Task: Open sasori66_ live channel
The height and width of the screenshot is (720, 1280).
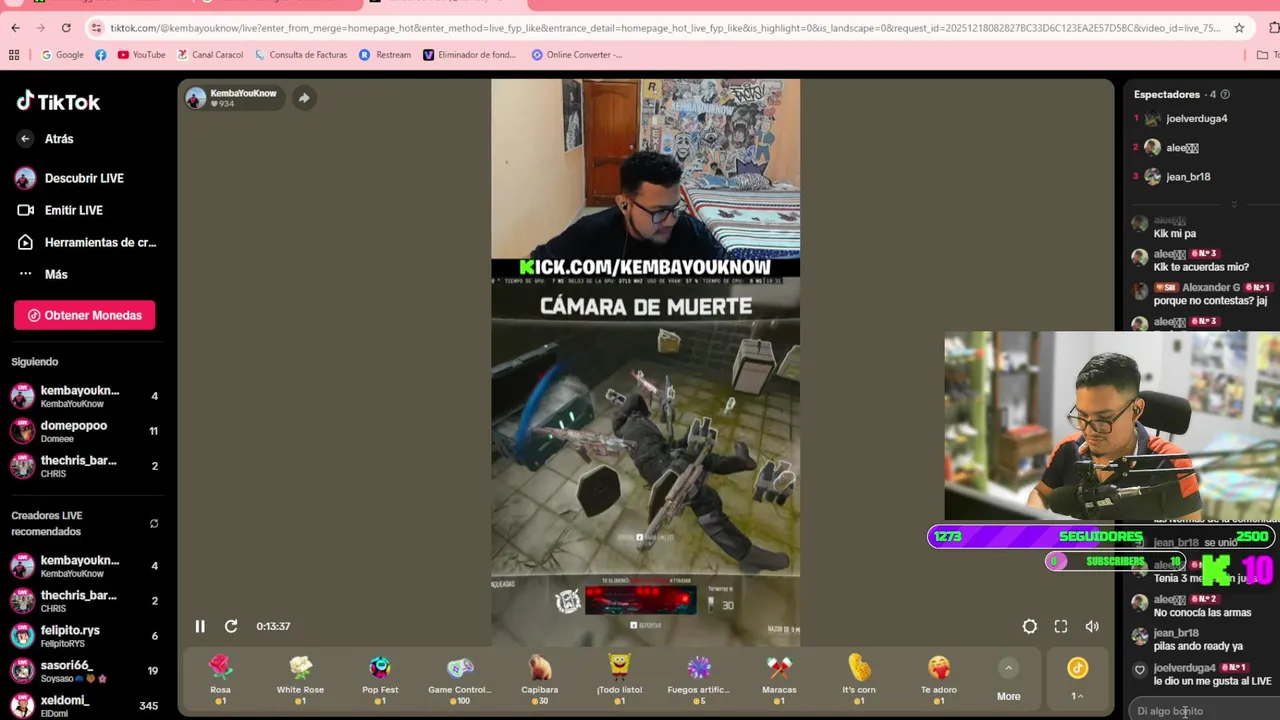Action: click(84, 671)
